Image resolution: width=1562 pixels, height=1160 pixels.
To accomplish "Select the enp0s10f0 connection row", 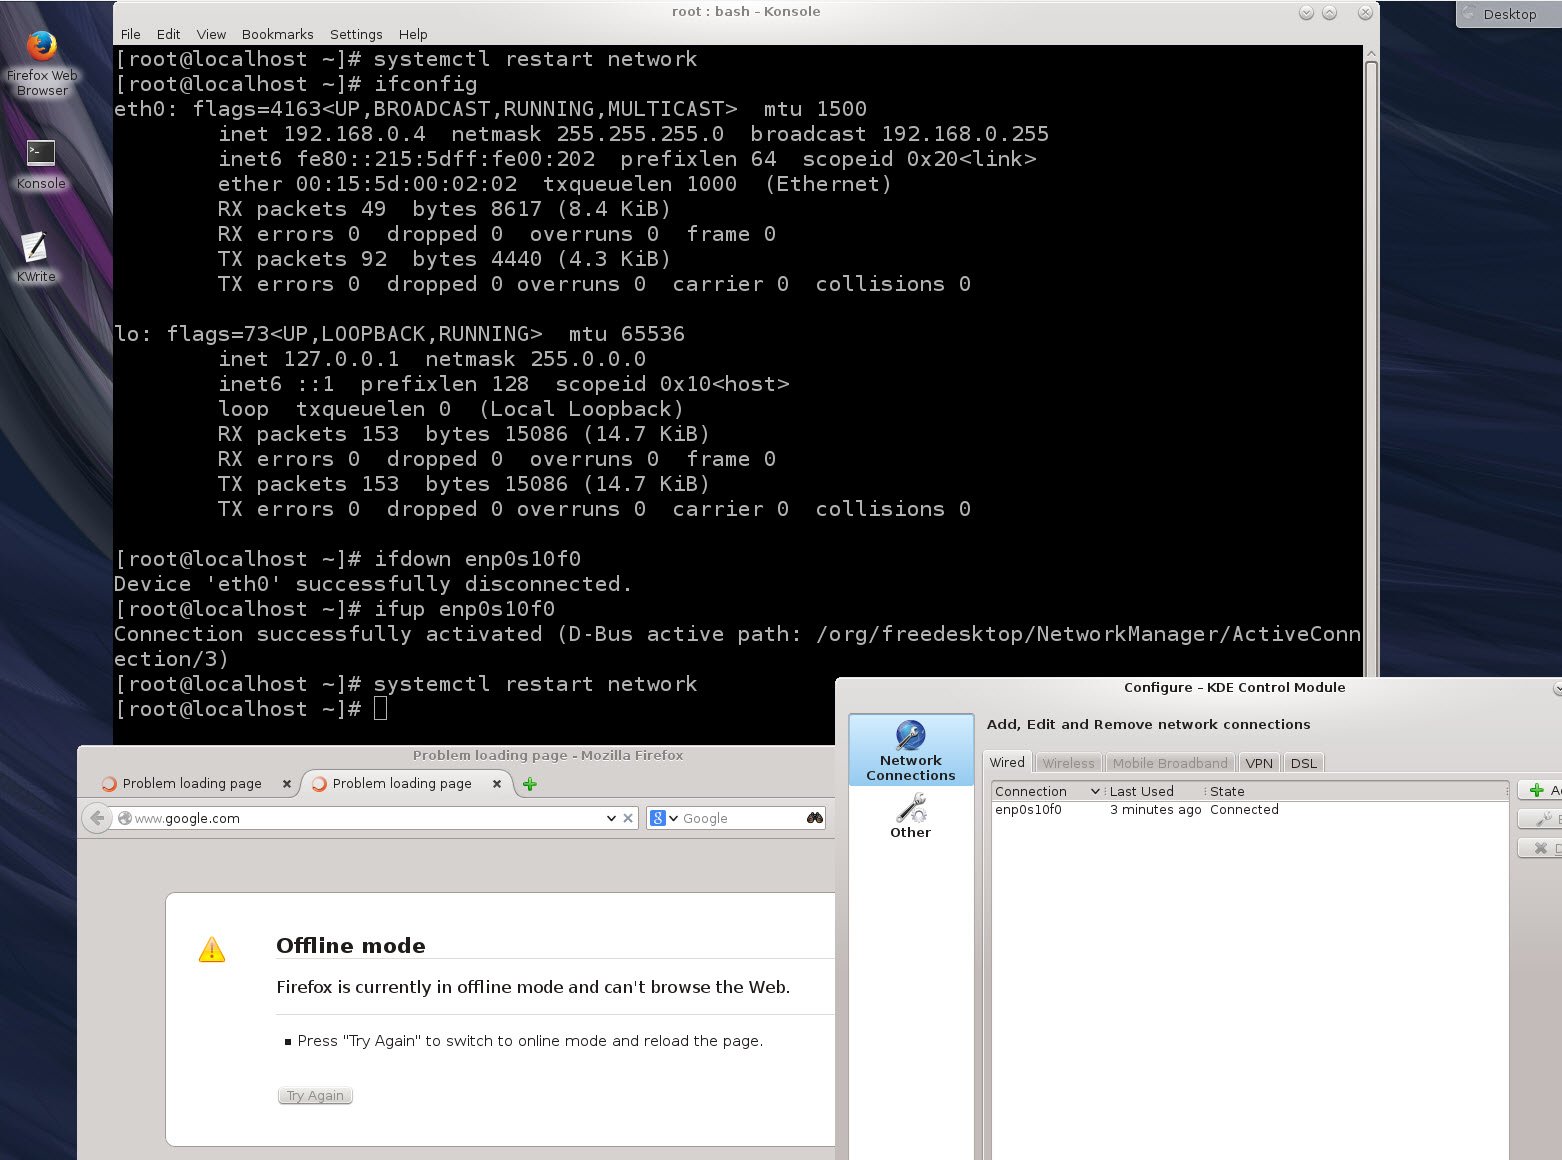I will tap(1028, 810).
